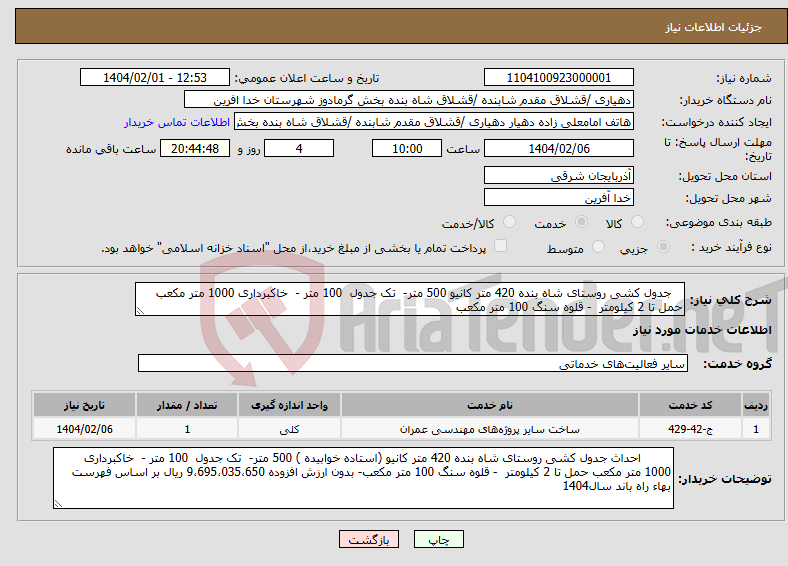The width and height of the screenshot is (788, 566).
Task: Click the چاپ (print) button
Action: [439, 539]
